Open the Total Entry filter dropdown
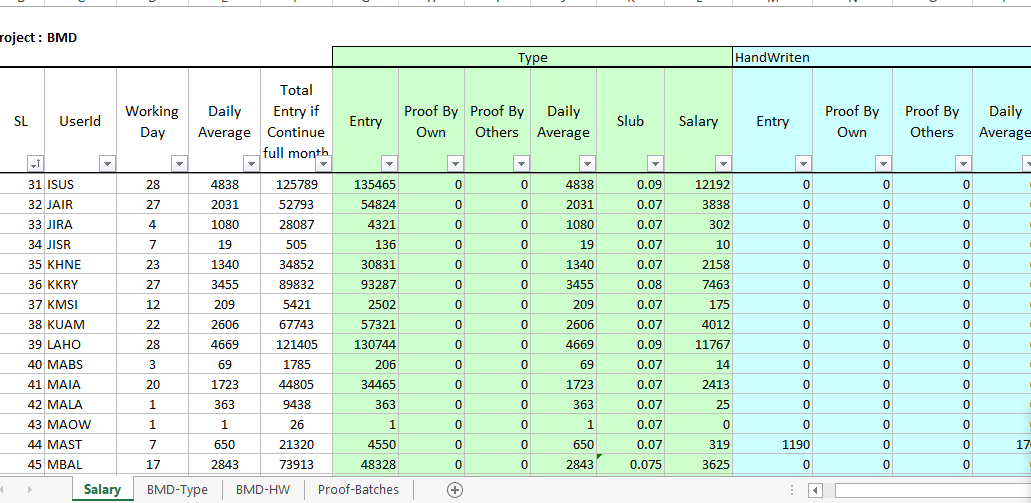The height and width of the screenshot is (503, 1031). 321,163
